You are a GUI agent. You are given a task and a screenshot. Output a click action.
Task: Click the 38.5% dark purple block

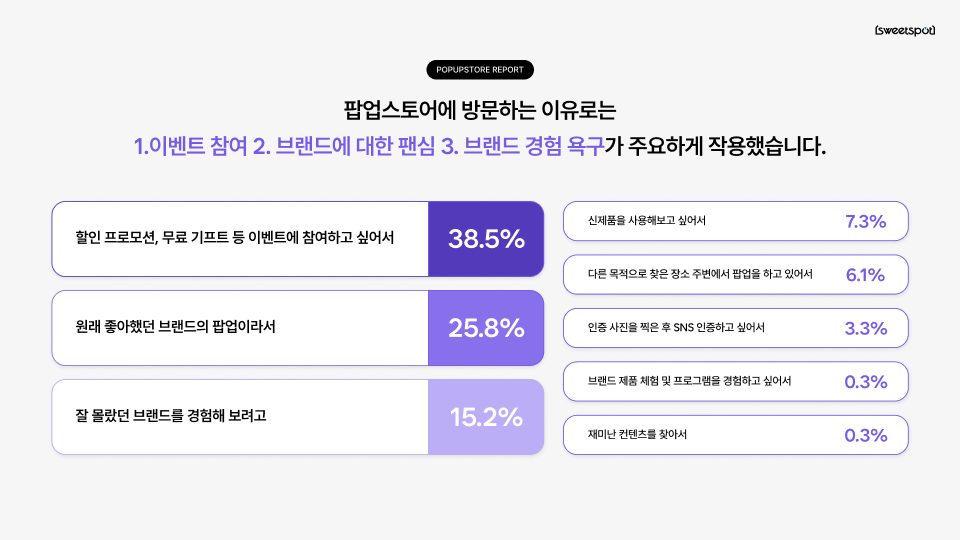[x=486, y=239]
